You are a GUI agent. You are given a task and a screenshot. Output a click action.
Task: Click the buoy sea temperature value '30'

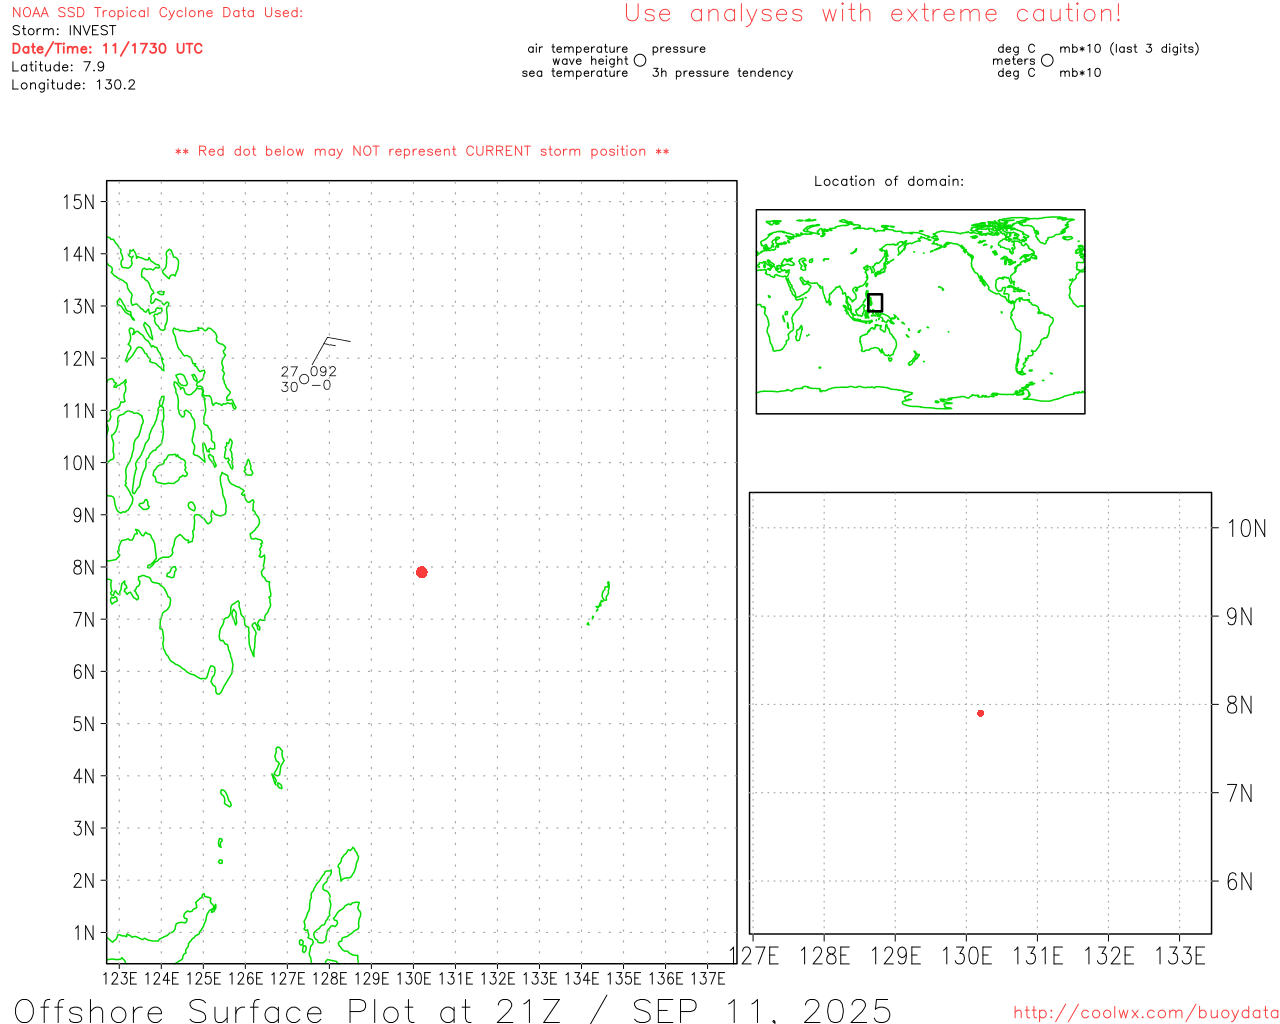289,387
